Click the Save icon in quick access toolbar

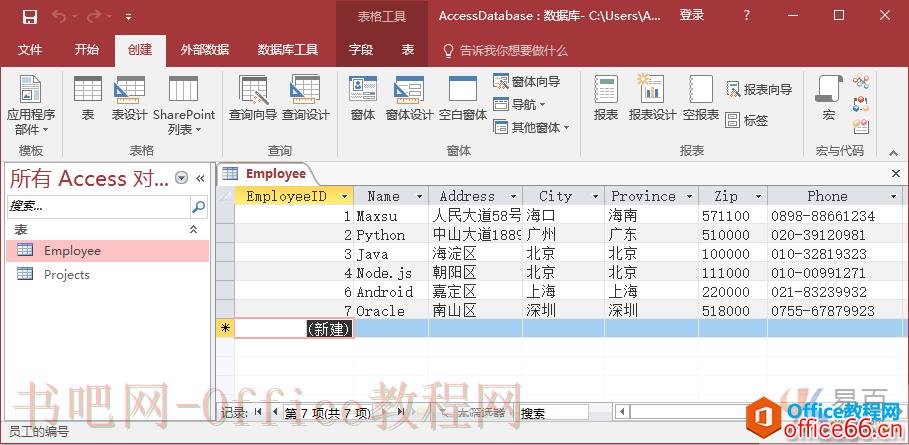[x=30, y=16]
